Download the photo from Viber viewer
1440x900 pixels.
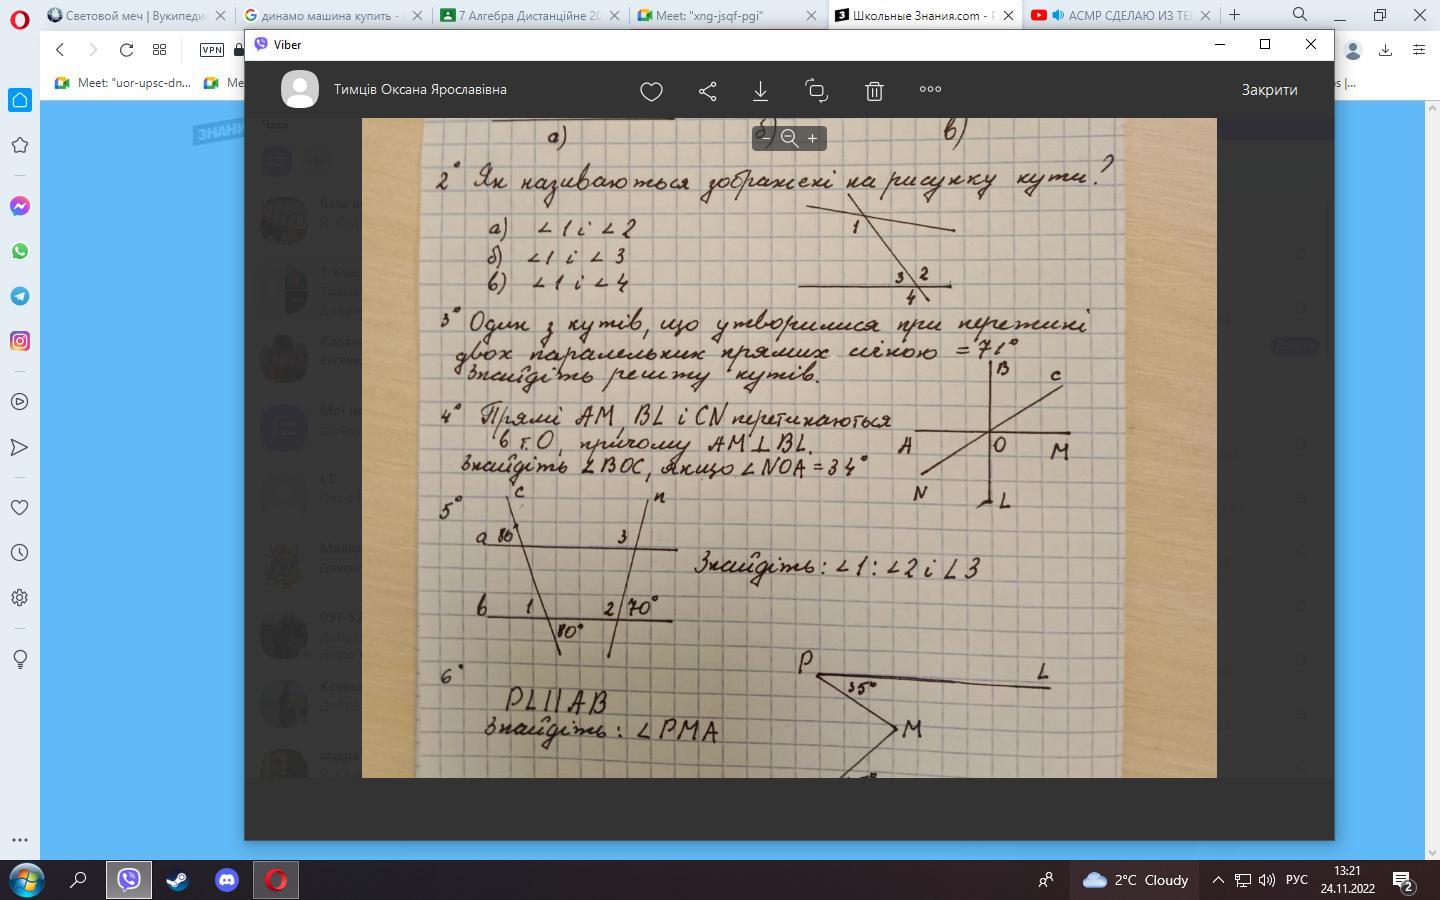(760, 90)
